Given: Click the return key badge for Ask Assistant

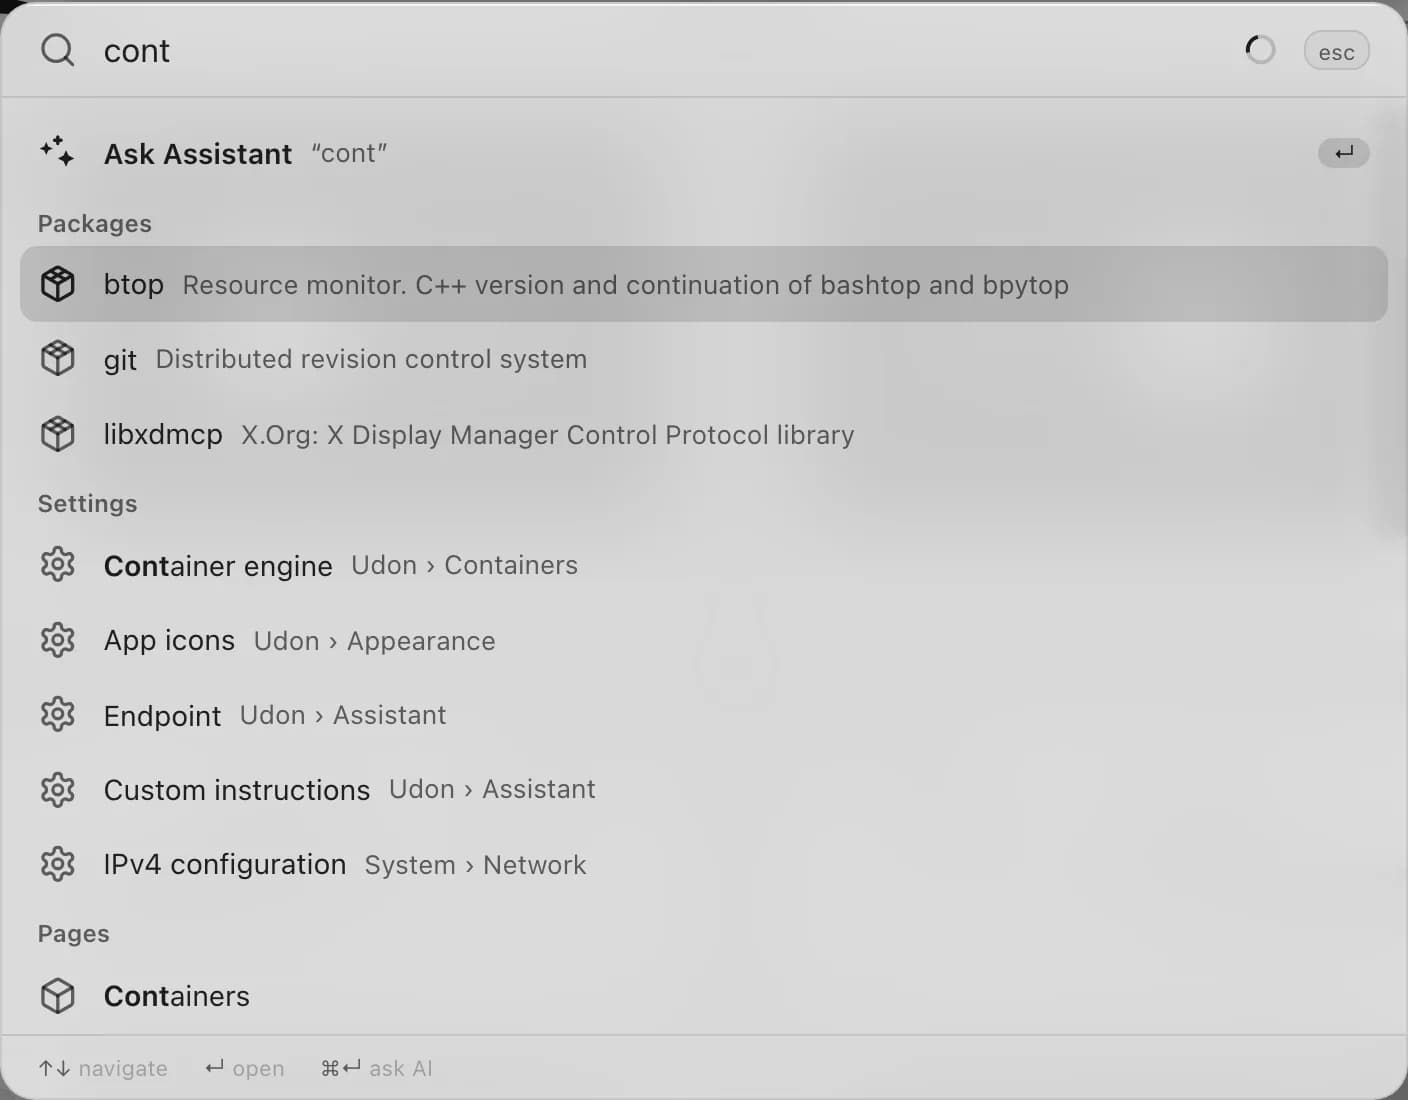Looking at the screenshot, I should pyautogui.click(x=1343, y=153).
